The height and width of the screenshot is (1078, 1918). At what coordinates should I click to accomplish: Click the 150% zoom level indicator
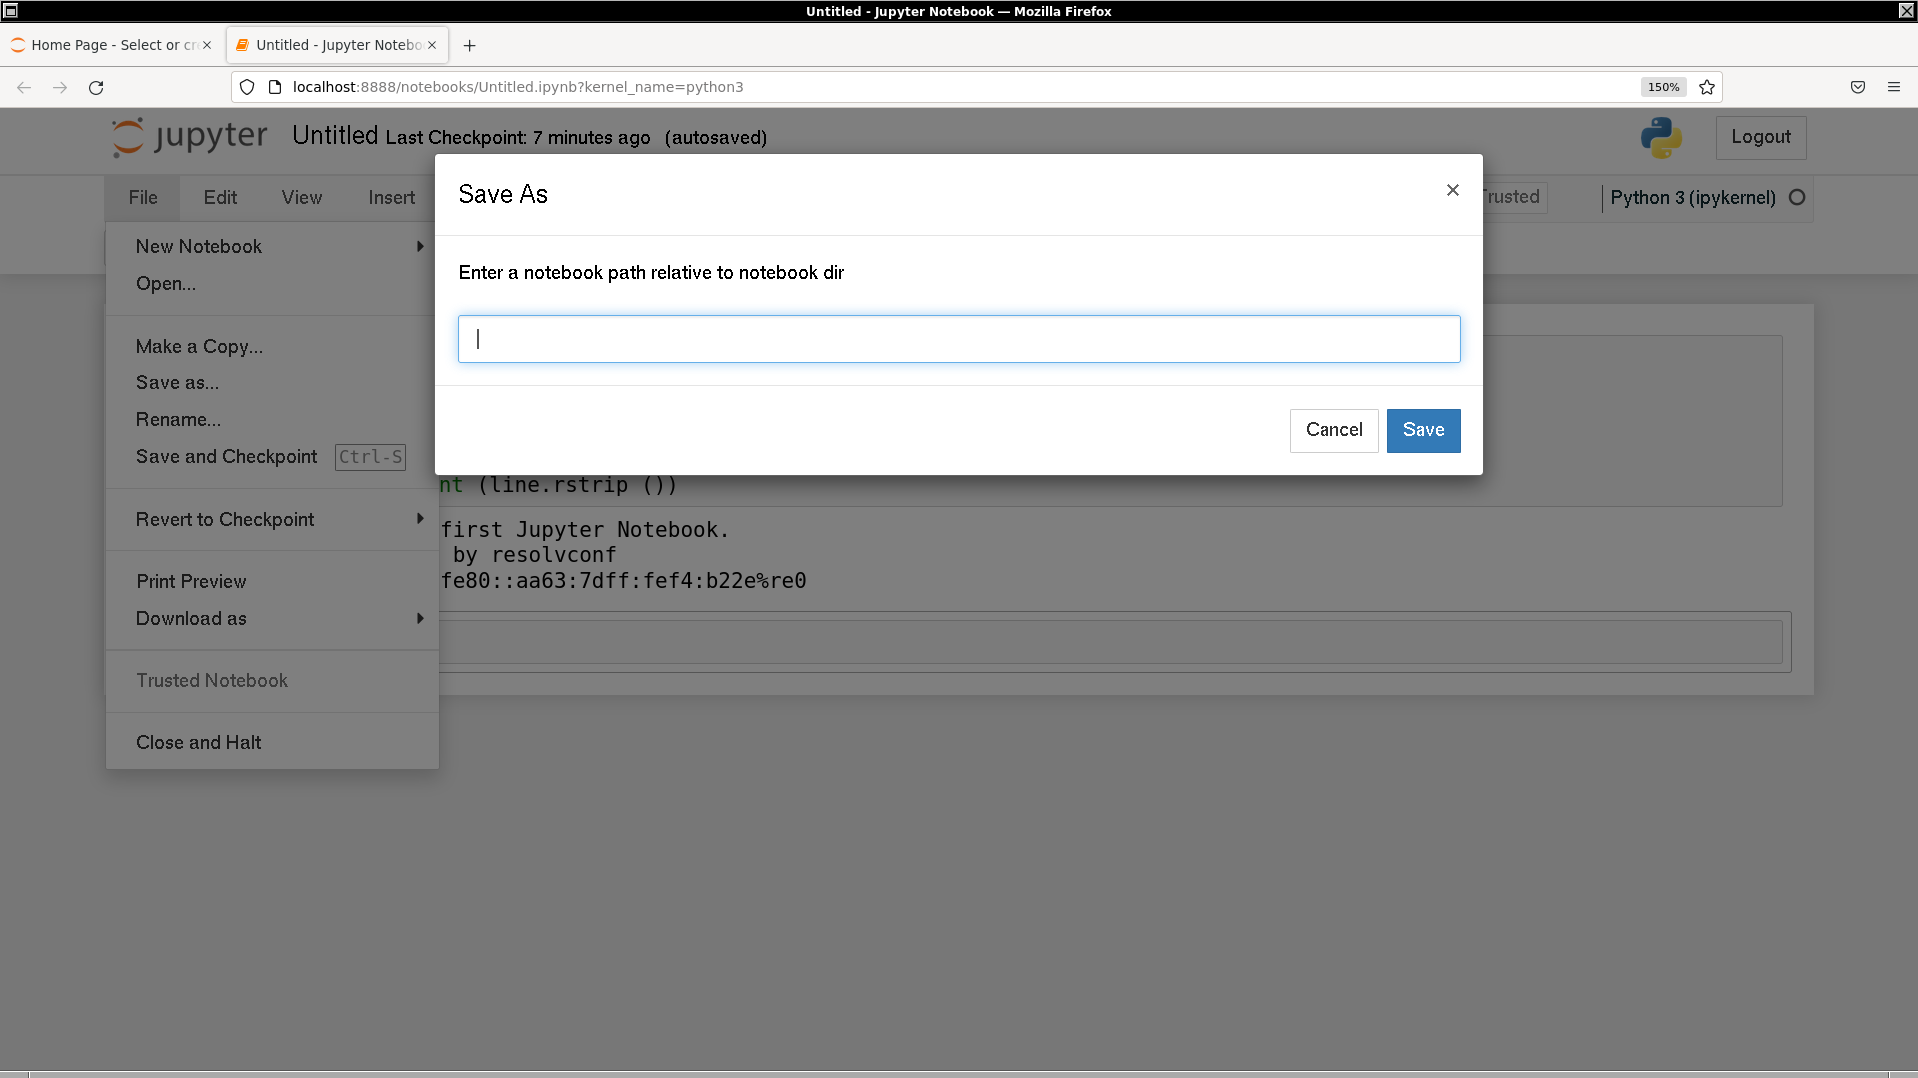coord(1663,87)
